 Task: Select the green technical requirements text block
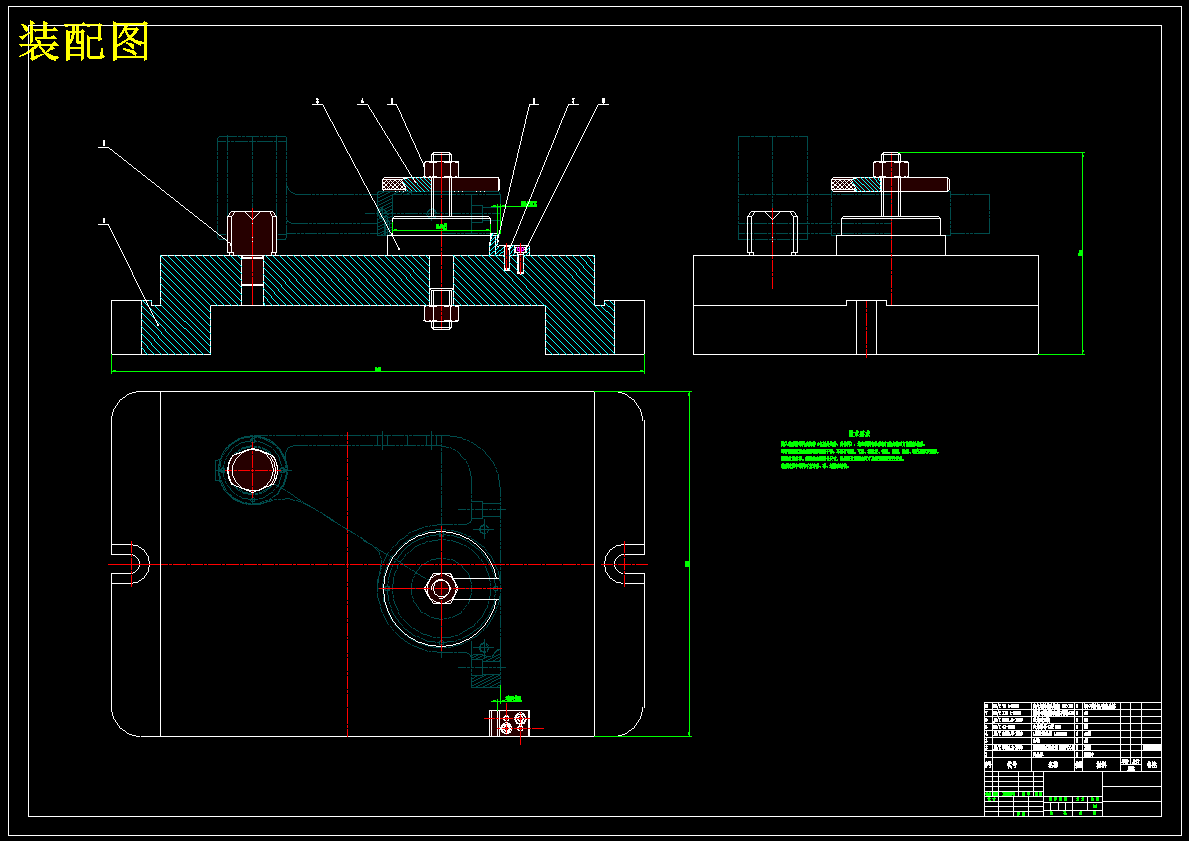[860, 450]
